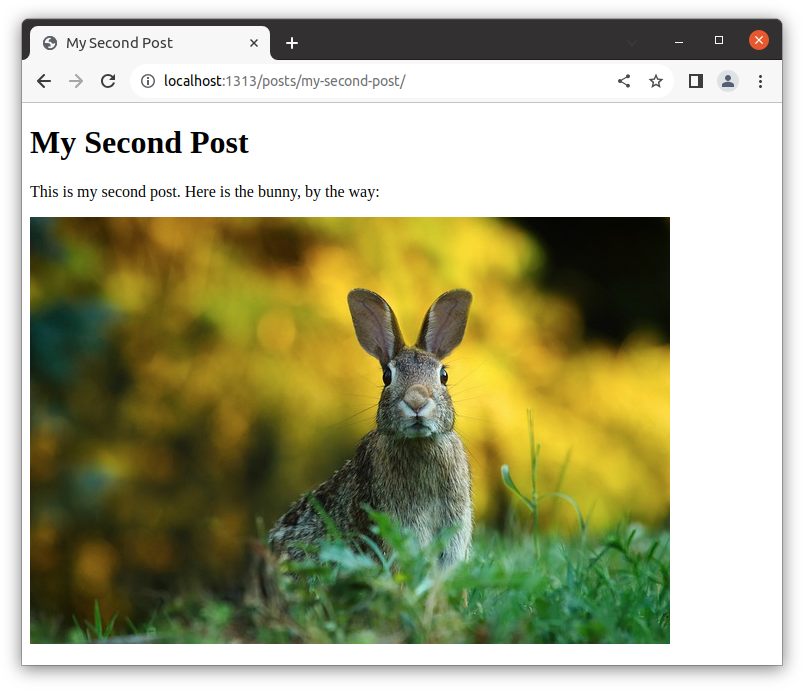Image resolution: width=804 pixels, height=690 pixels.
Task: Expand the tab search dropdown chevron
Action: point(632,42)
